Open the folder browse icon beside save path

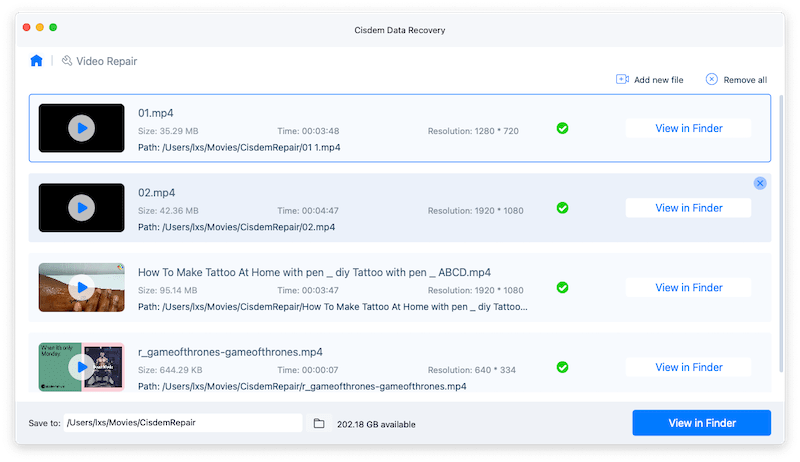pos(319,424)
